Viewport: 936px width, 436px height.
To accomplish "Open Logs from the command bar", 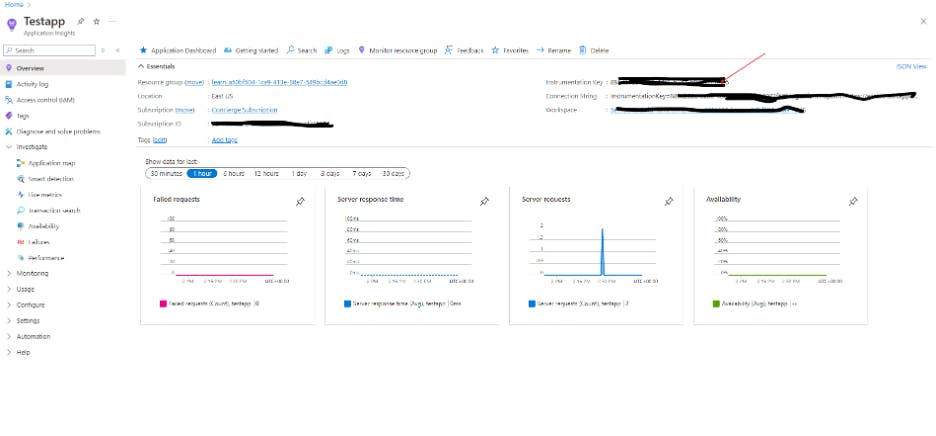I will point(337,51).
